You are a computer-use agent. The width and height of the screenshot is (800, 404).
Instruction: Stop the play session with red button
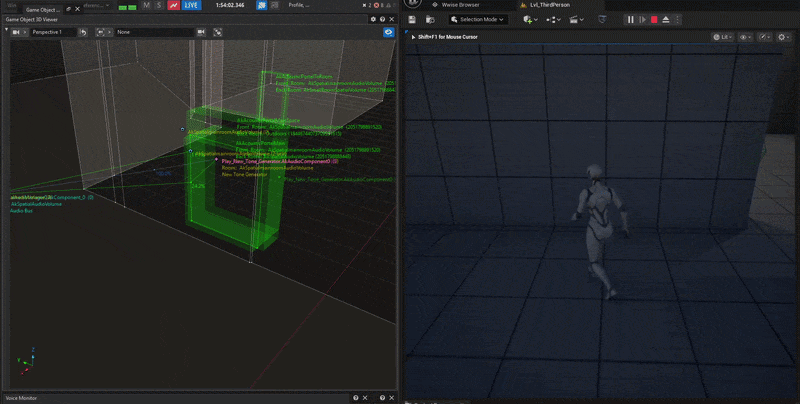tap(654, 19)
